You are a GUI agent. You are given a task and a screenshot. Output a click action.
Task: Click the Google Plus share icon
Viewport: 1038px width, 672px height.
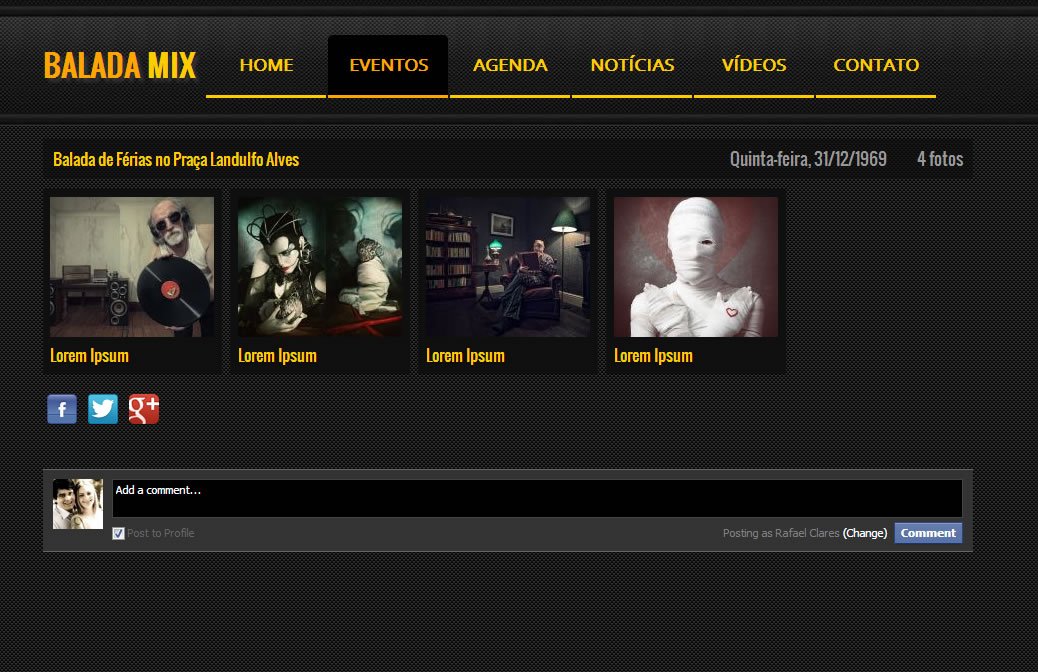point(144,409)
